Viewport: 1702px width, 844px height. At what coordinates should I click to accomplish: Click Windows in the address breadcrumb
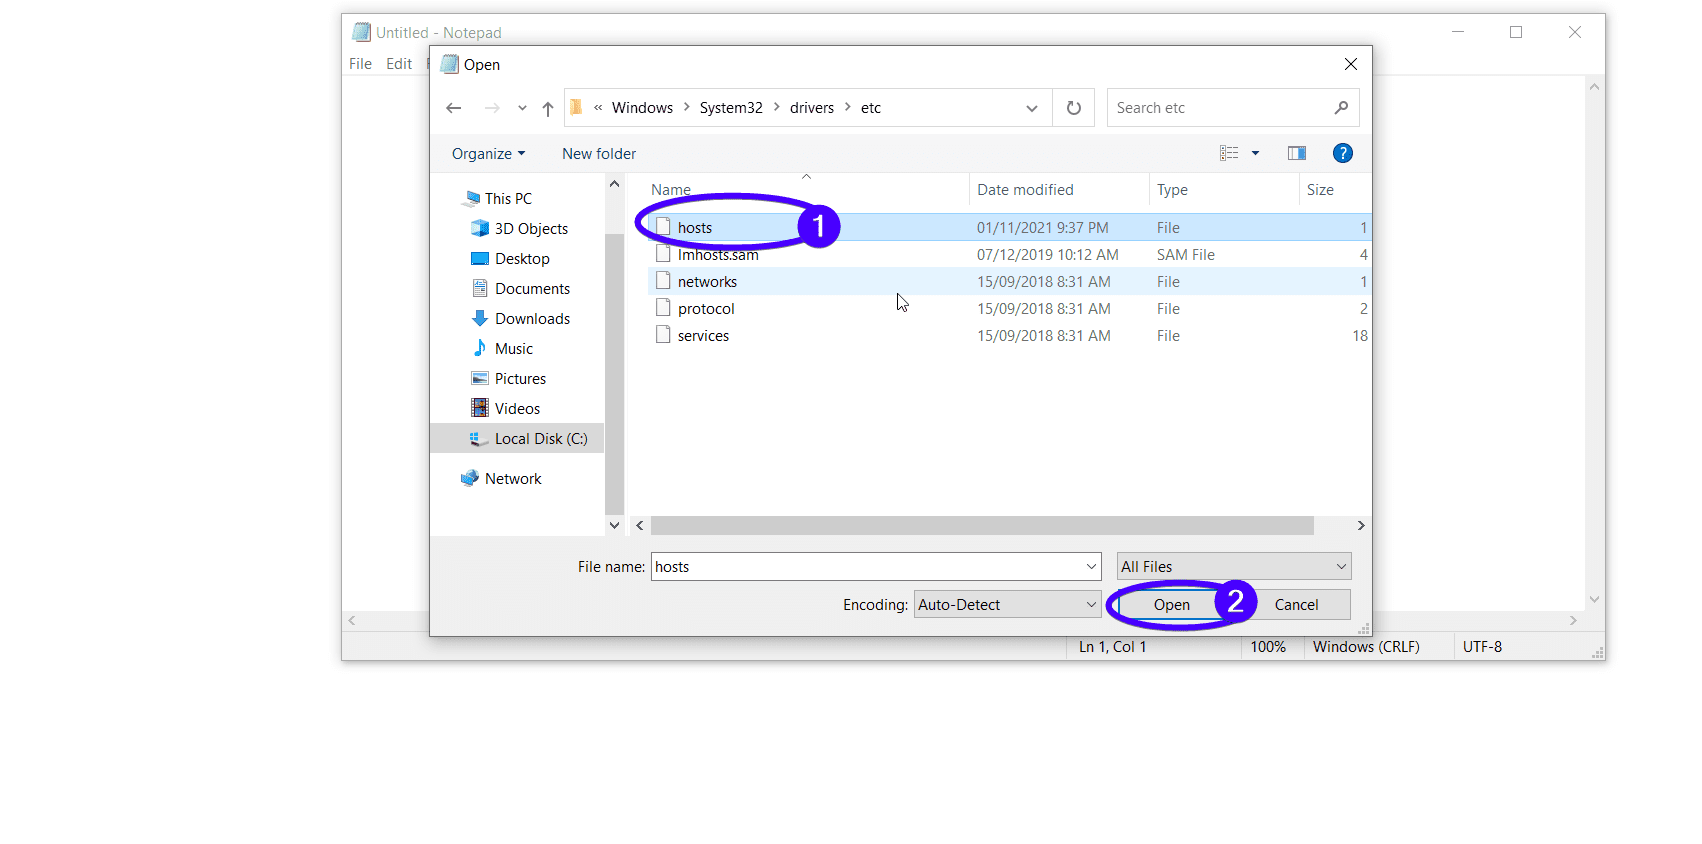click(x=642, y=108)
